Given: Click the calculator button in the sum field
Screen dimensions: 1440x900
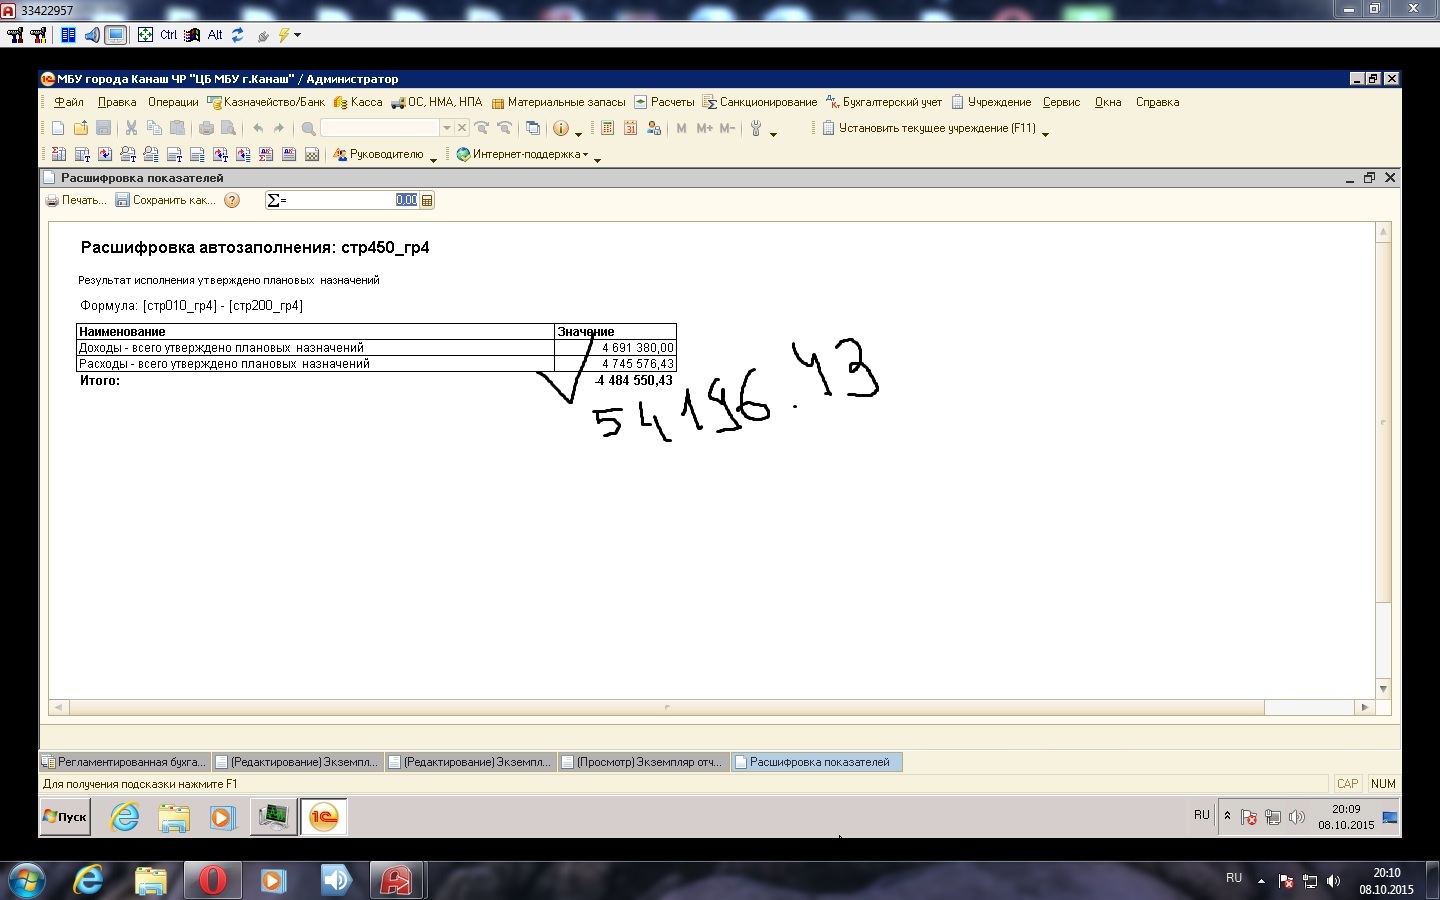Looking at the screenshot, I should 427,200.
